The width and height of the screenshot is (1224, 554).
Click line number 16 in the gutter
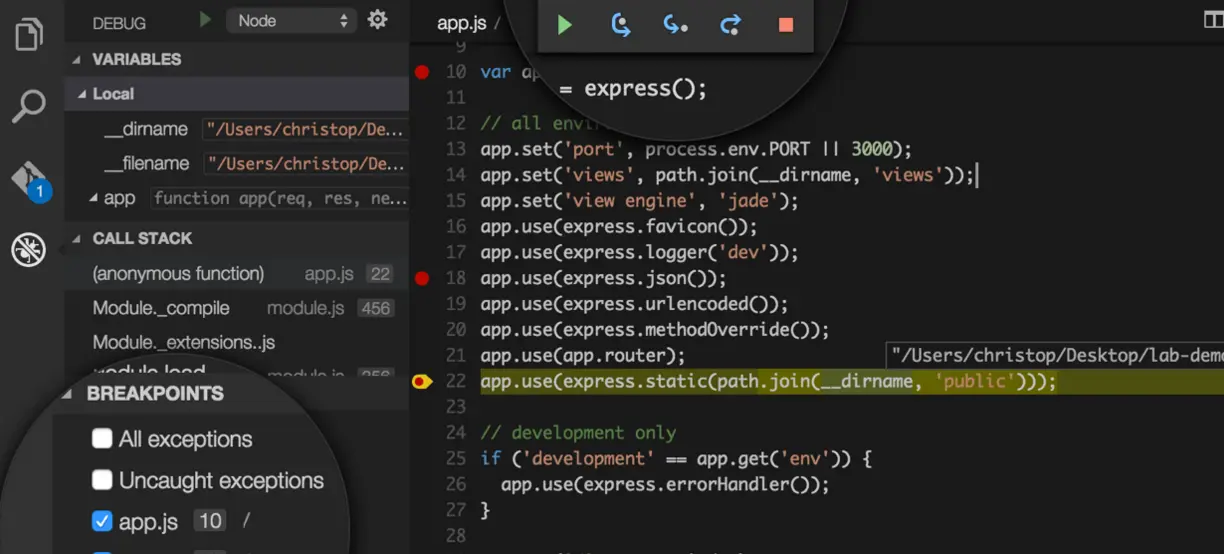click(456, 227)
